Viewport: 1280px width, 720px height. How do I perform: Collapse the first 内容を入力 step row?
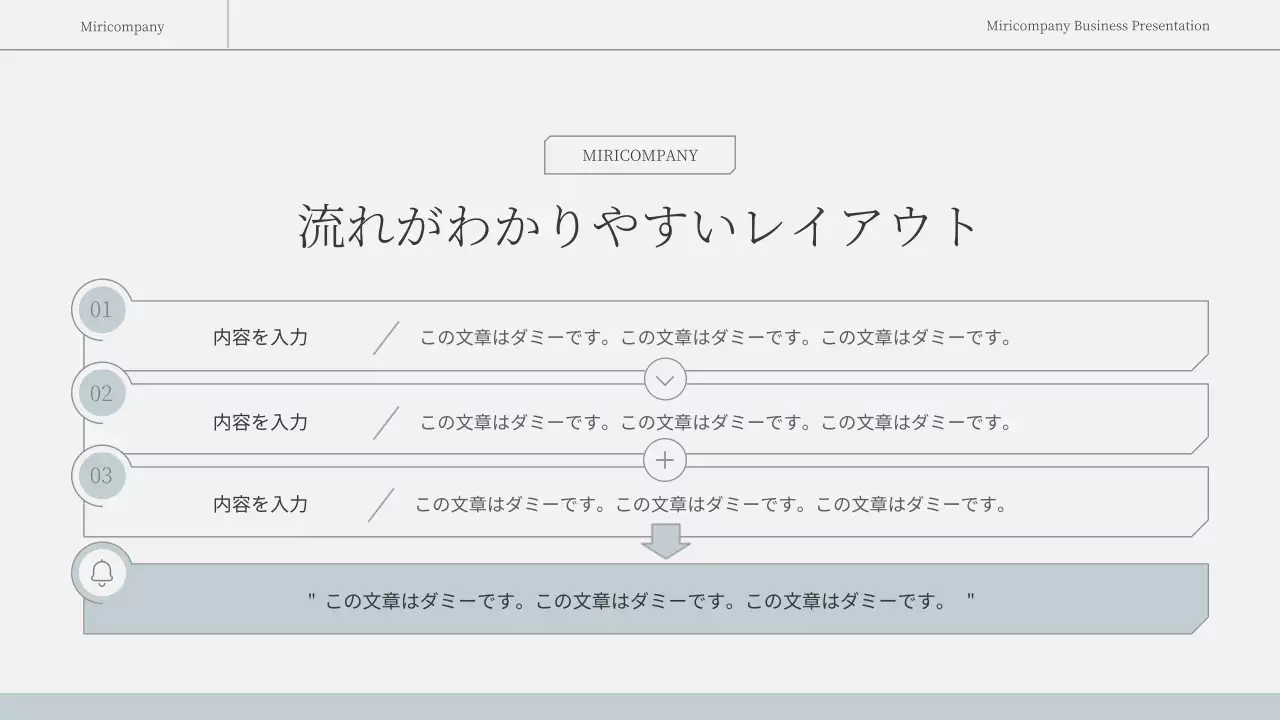[259, 337]
